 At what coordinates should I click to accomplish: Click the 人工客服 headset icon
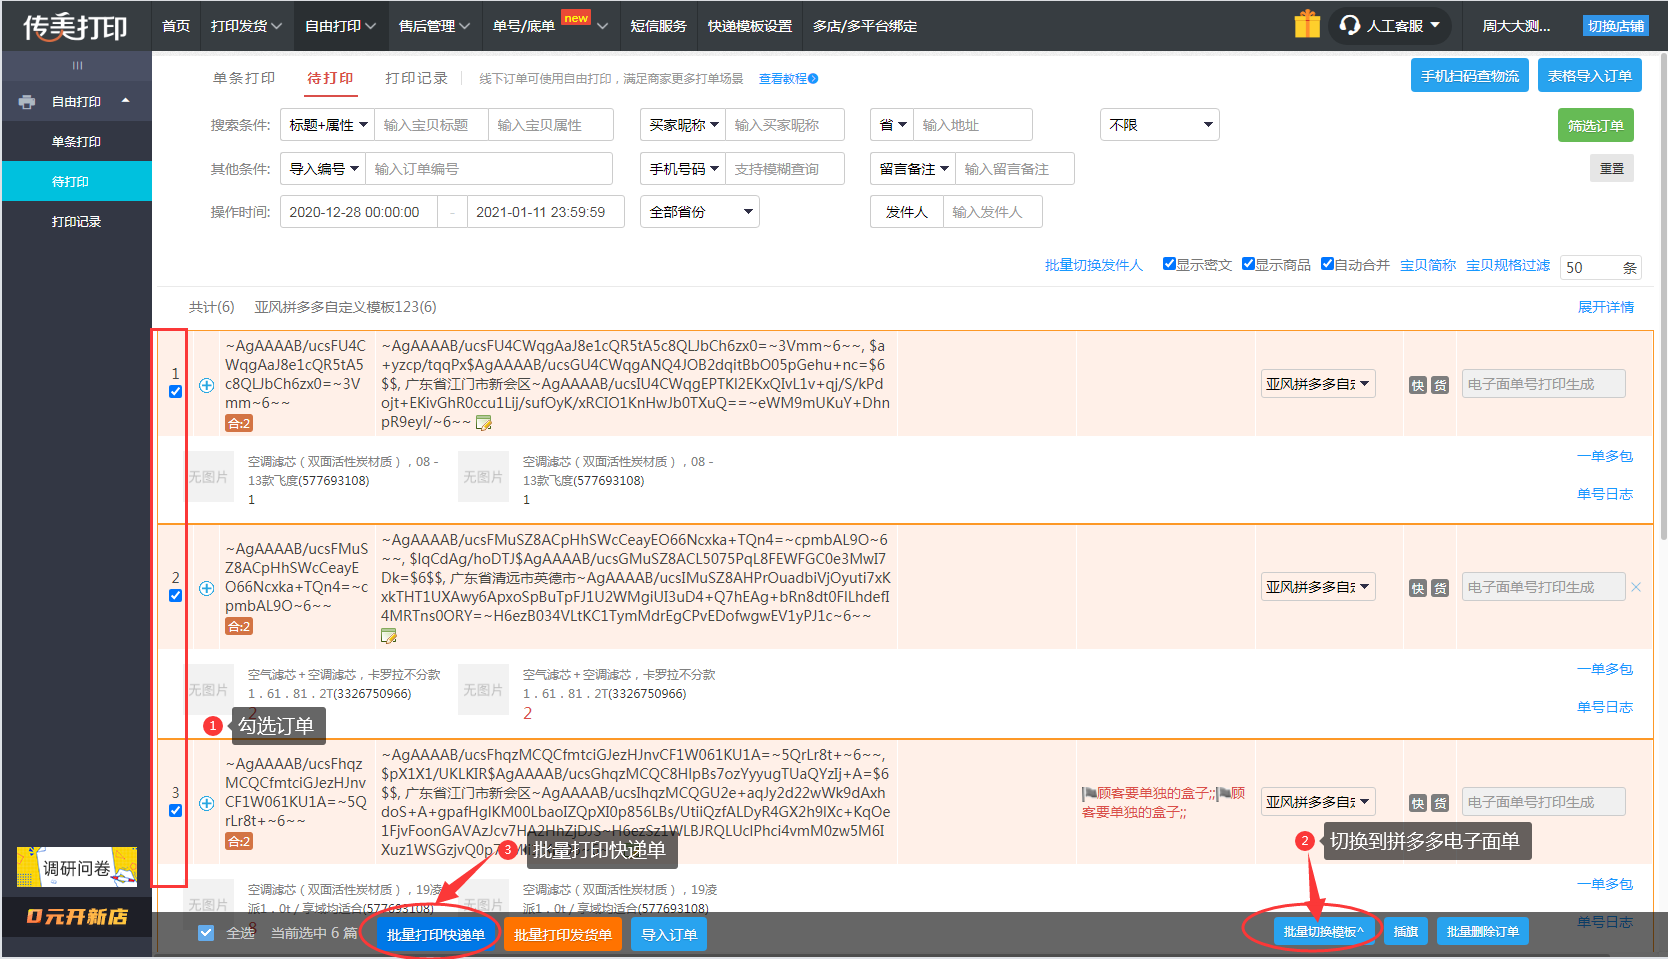point(1350,25)
